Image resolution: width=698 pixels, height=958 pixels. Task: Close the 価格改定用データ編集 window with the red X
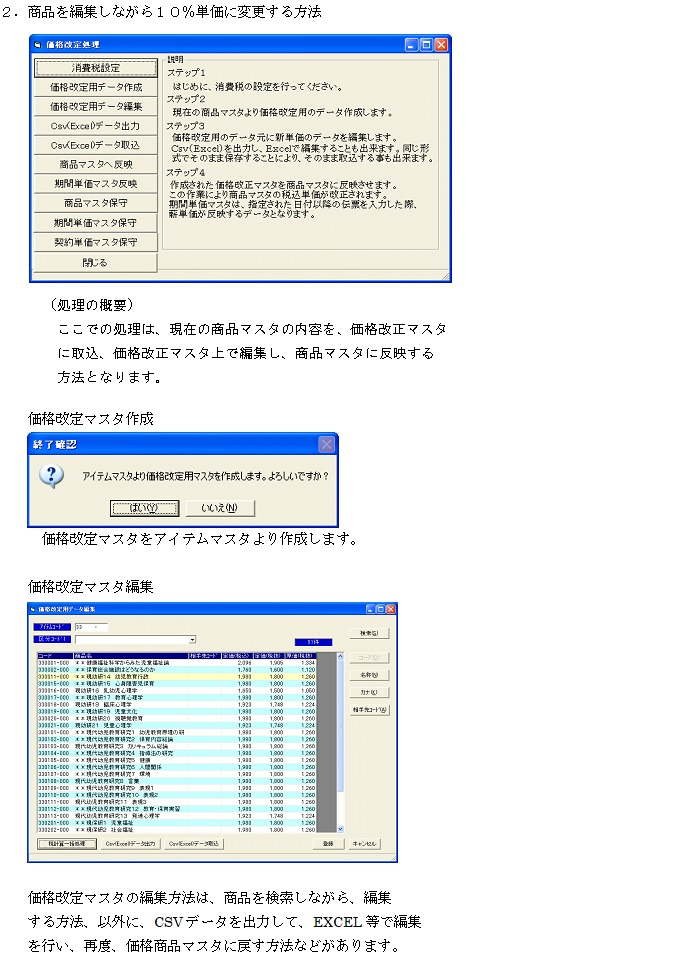click(391, 609)
